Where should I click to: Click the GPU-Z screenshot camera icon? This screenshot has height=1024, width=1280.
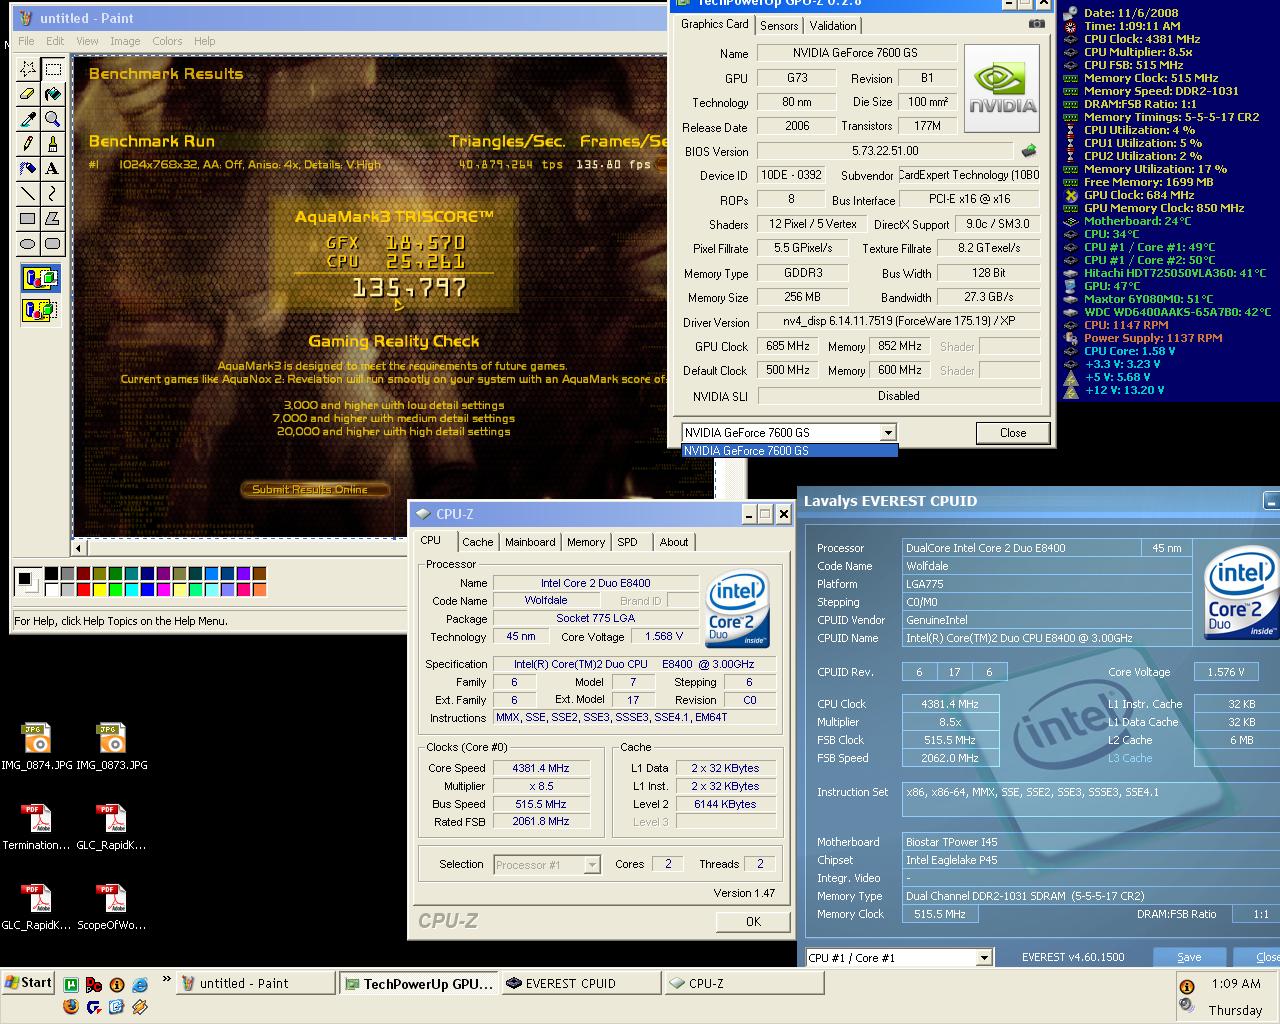(x=1037, y=24)
